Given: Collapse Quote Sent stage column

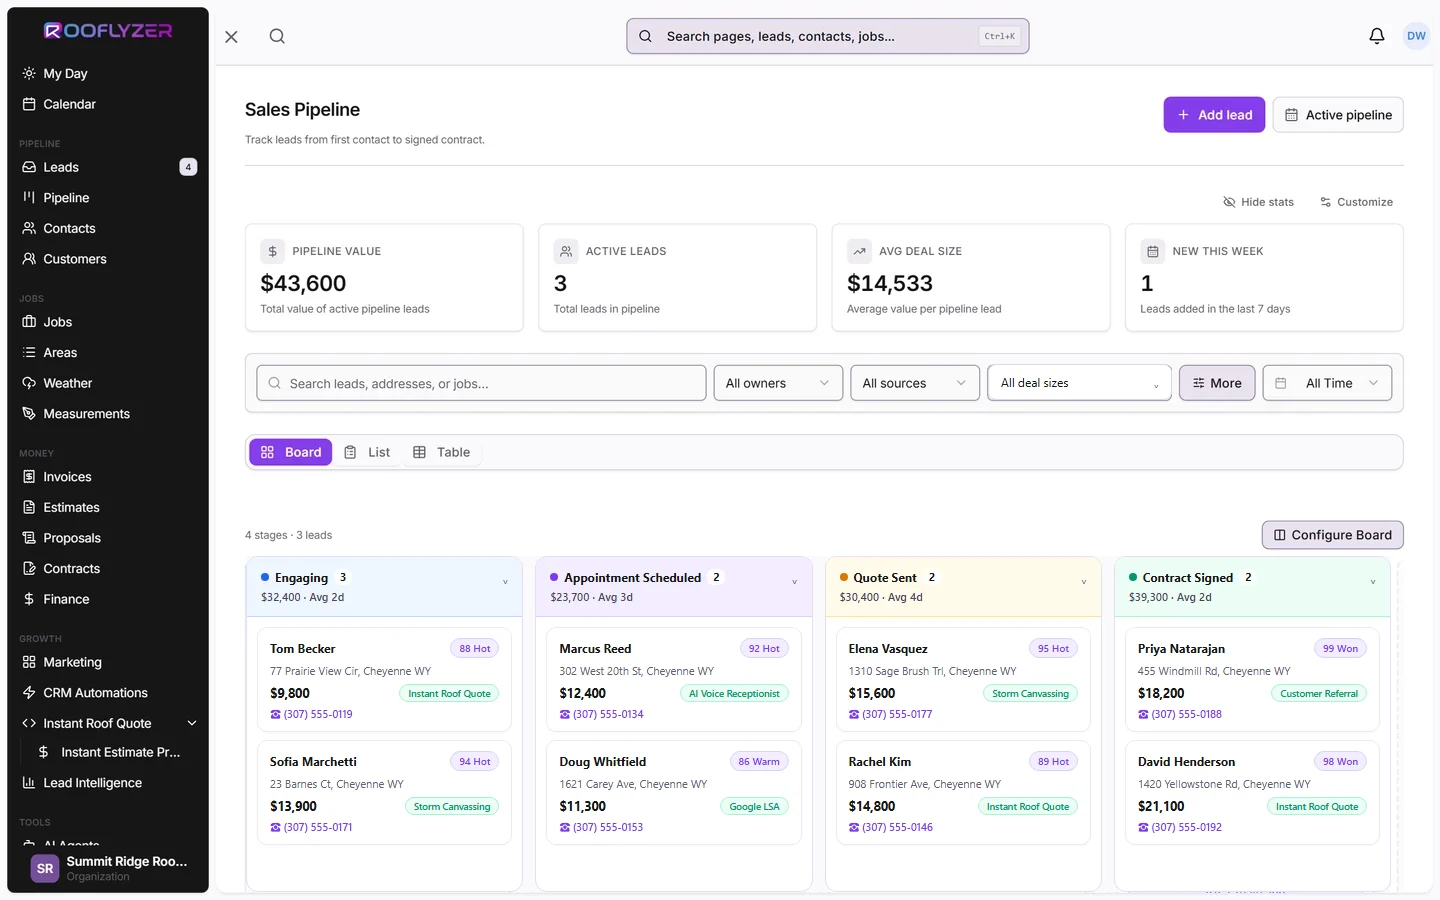Looking at the screenshot, I should tap(1084, 582).
